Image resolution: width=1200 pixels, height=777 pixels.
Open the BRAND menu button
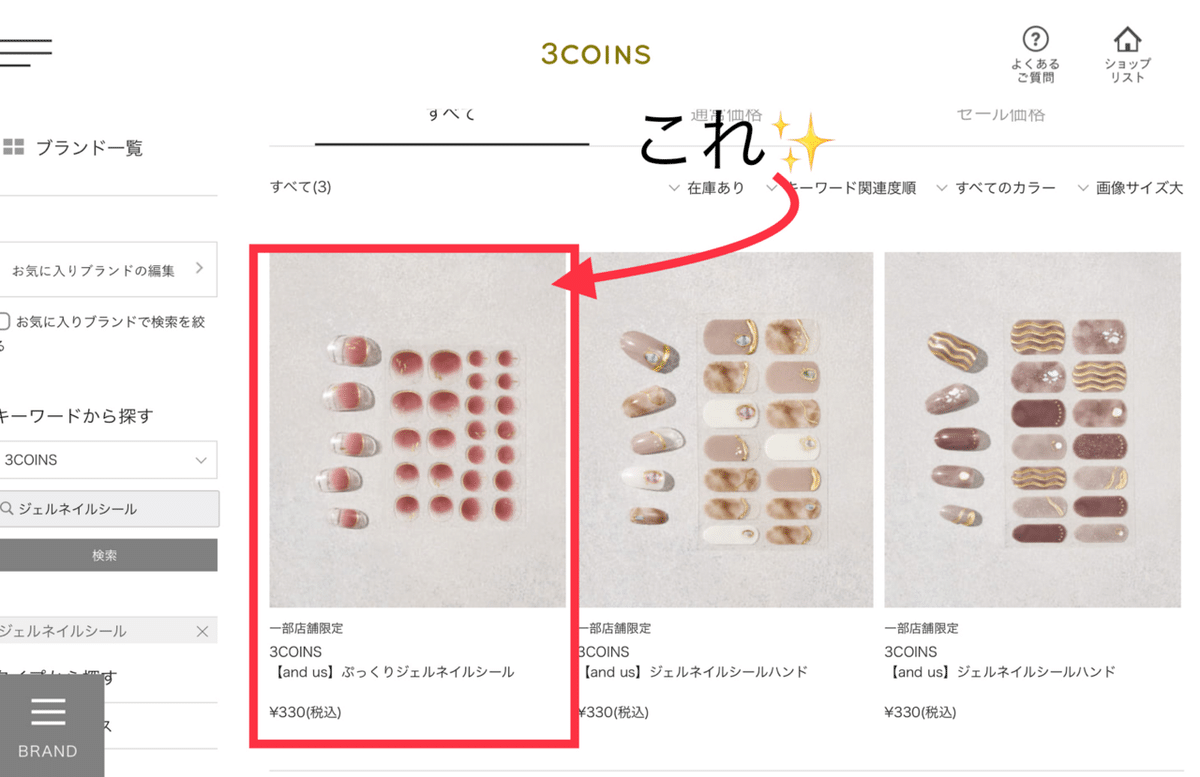pyautogui.click(x=48, y=726)
